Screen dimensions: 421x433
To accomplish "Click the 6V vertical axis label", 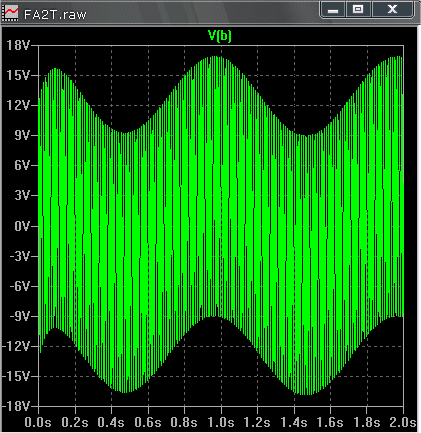I will coord(22,165).
